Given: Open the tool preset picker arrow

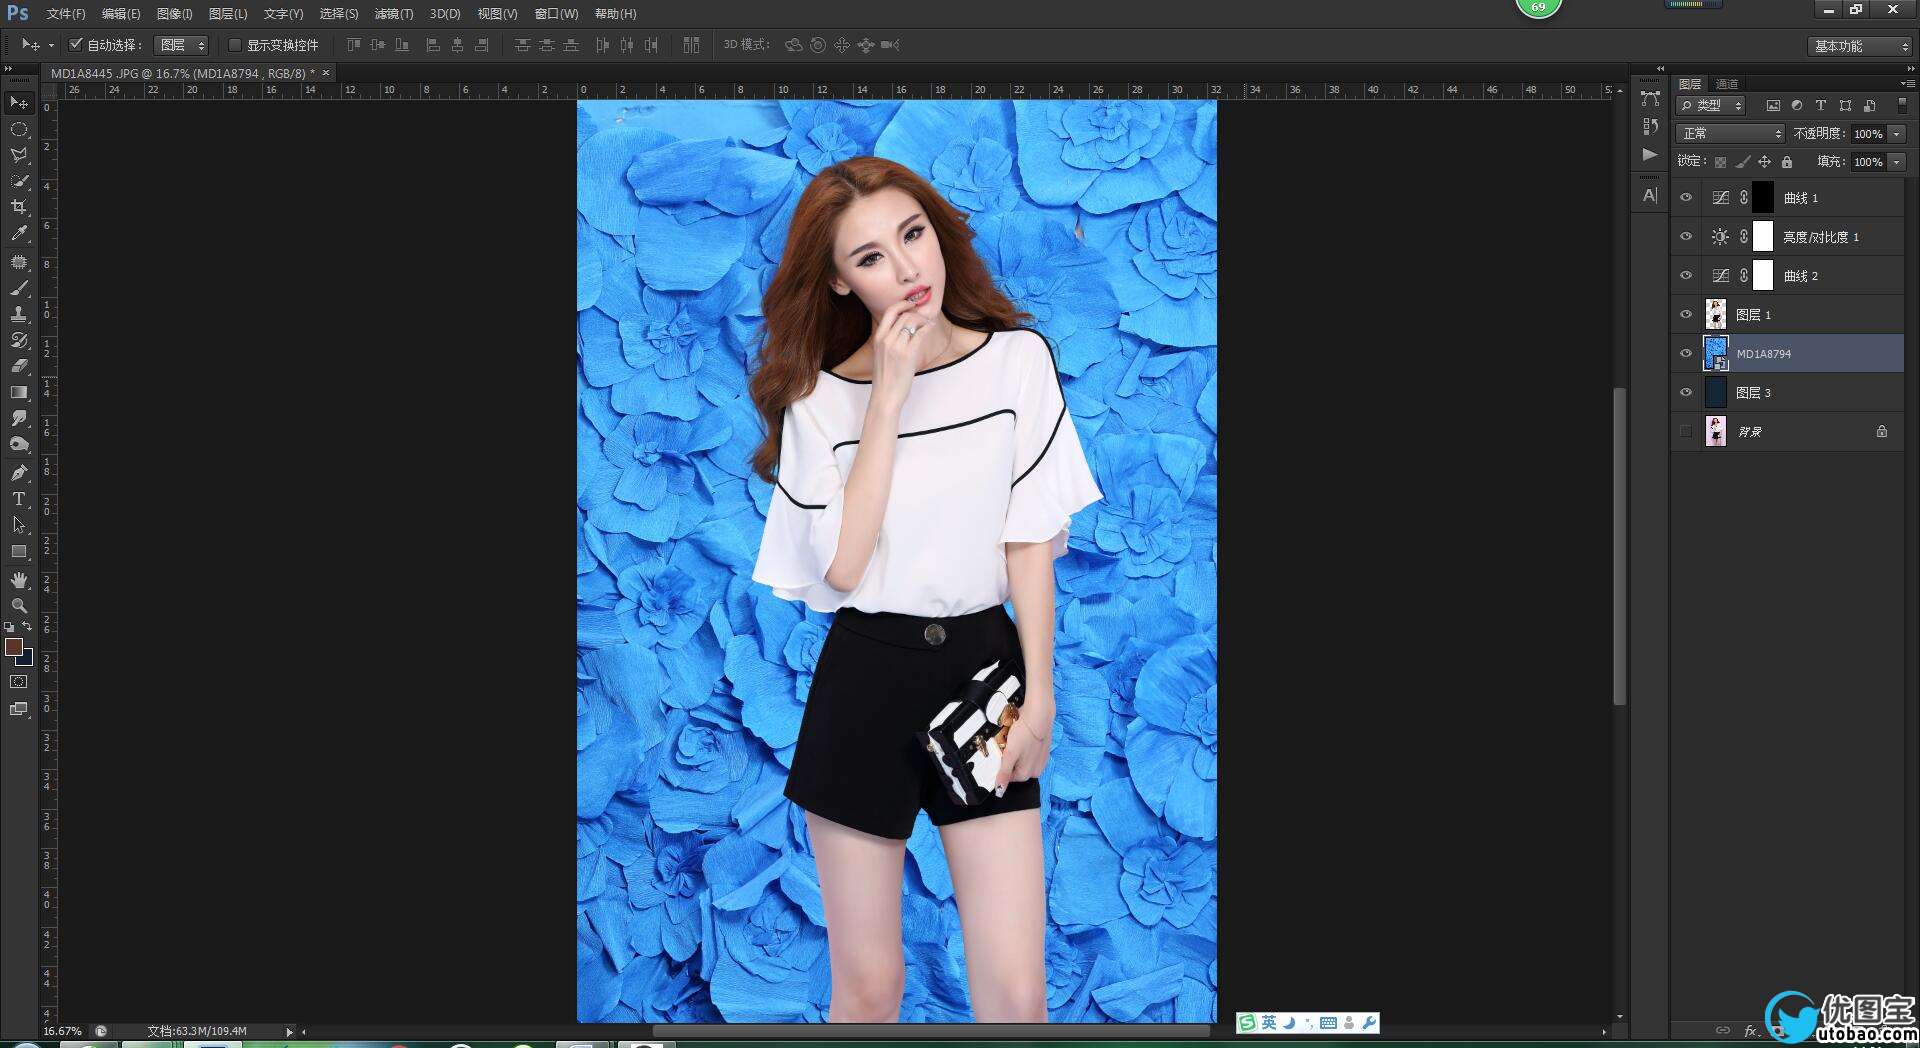Looking at the screenshot, I should pyautogui.click(x=51, y=45).
